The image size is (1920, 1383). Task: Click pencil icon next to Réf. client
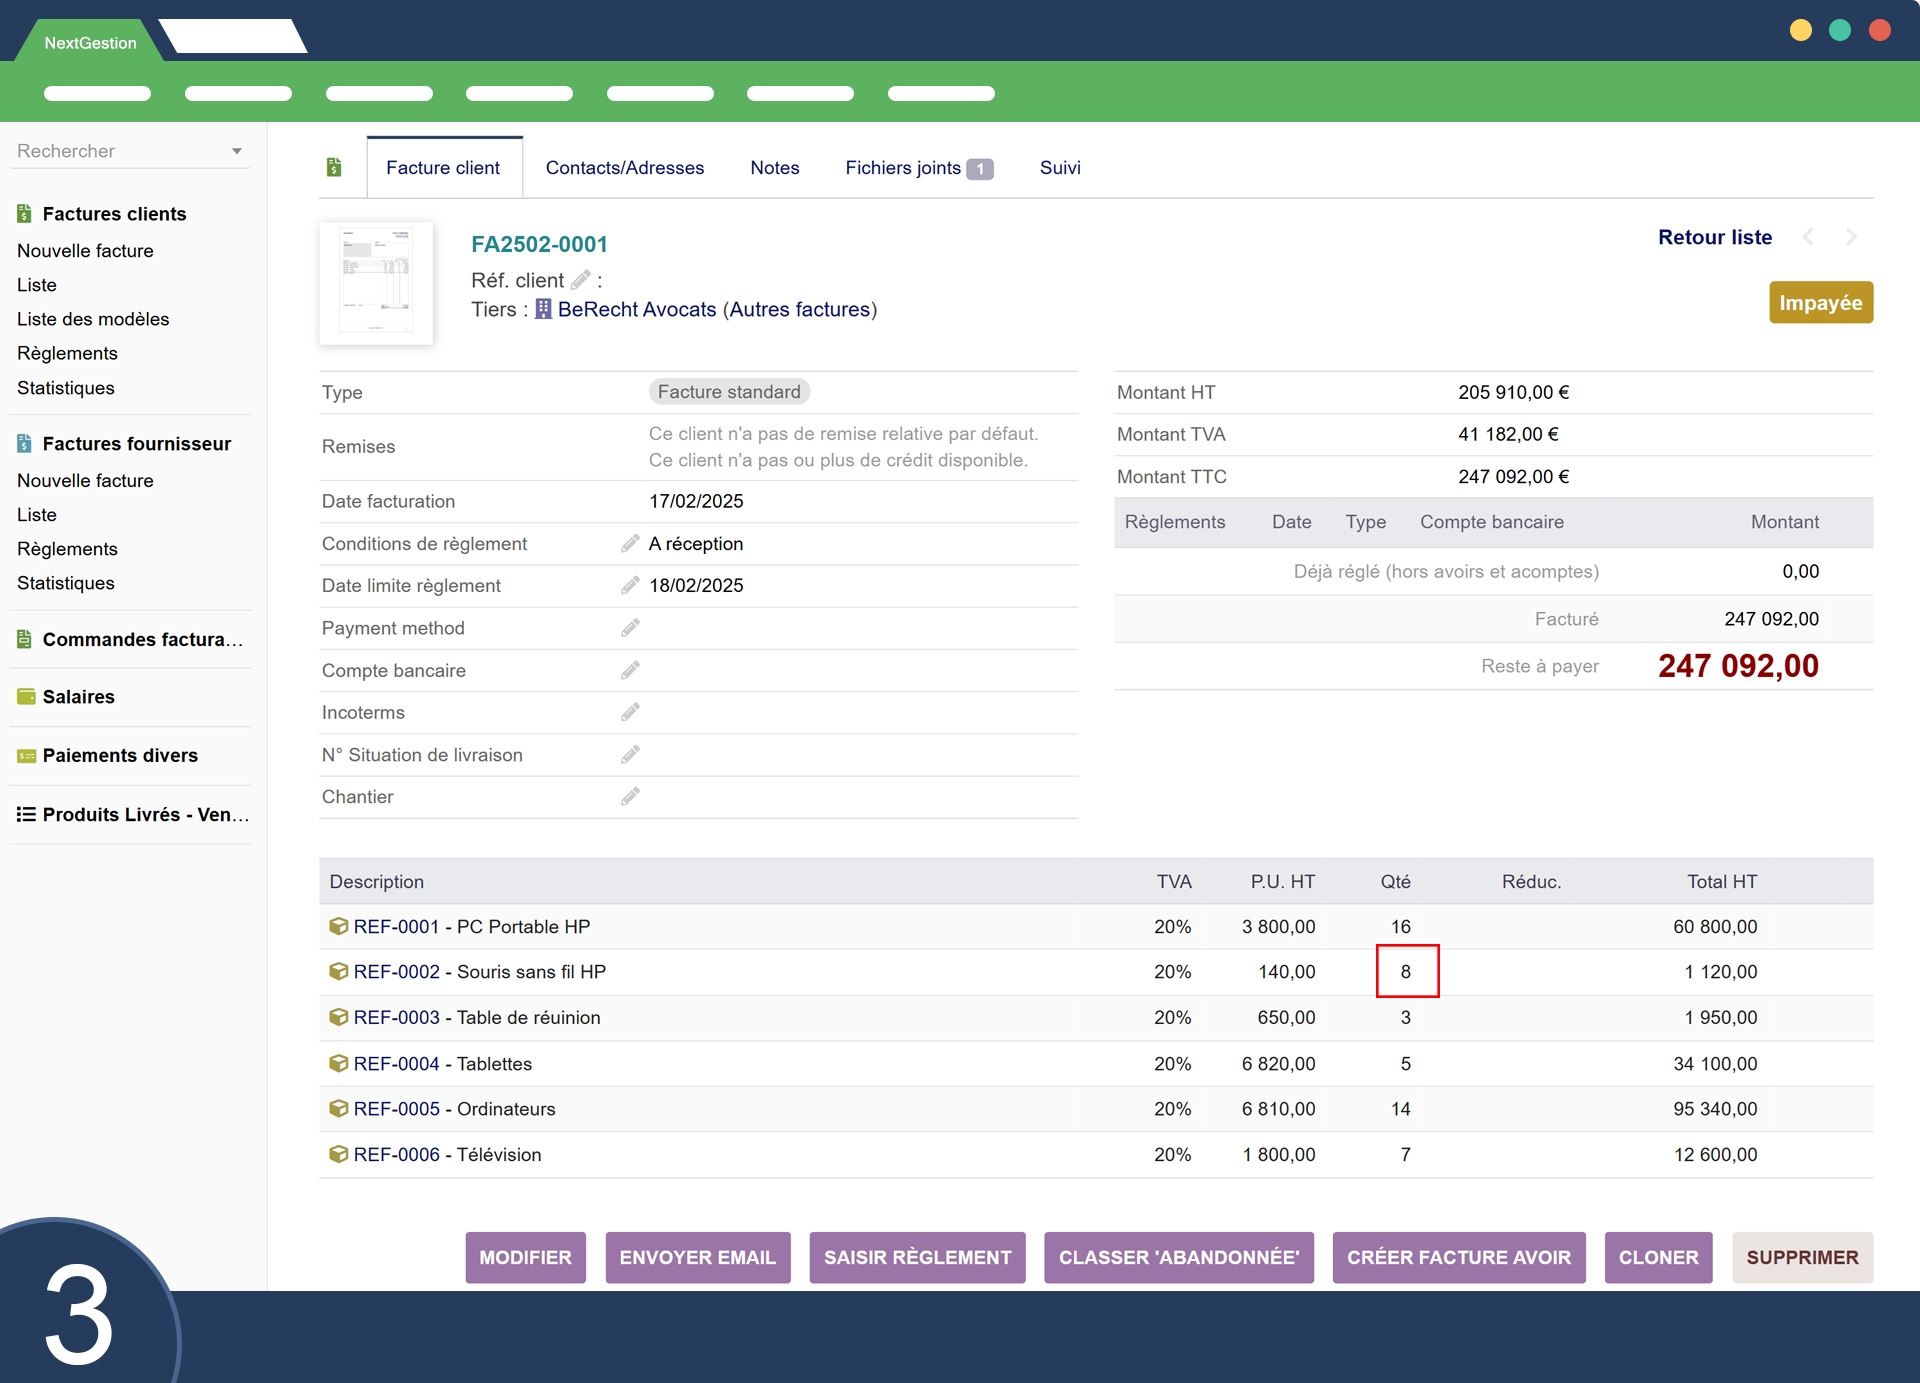point(580,280)
